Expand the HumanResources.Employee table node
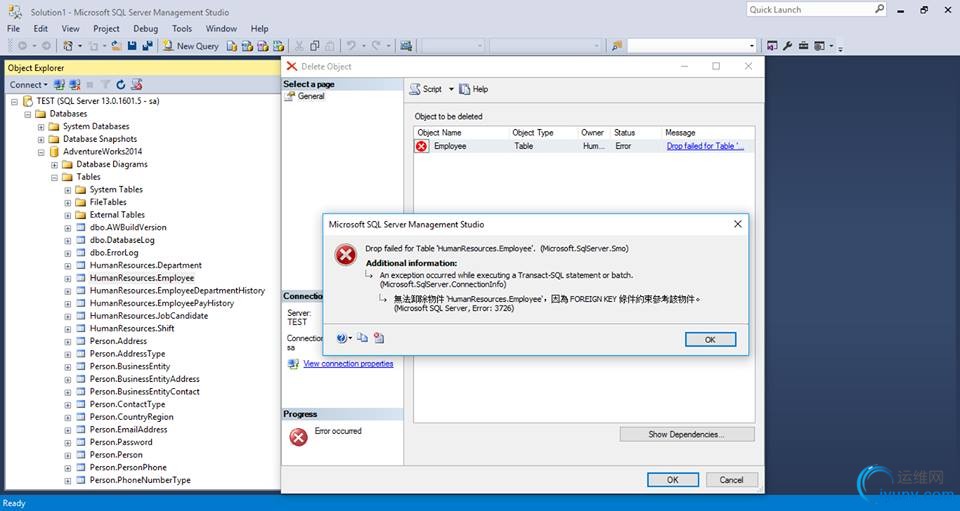The image size is (960, 511). [x=68, y=278]
